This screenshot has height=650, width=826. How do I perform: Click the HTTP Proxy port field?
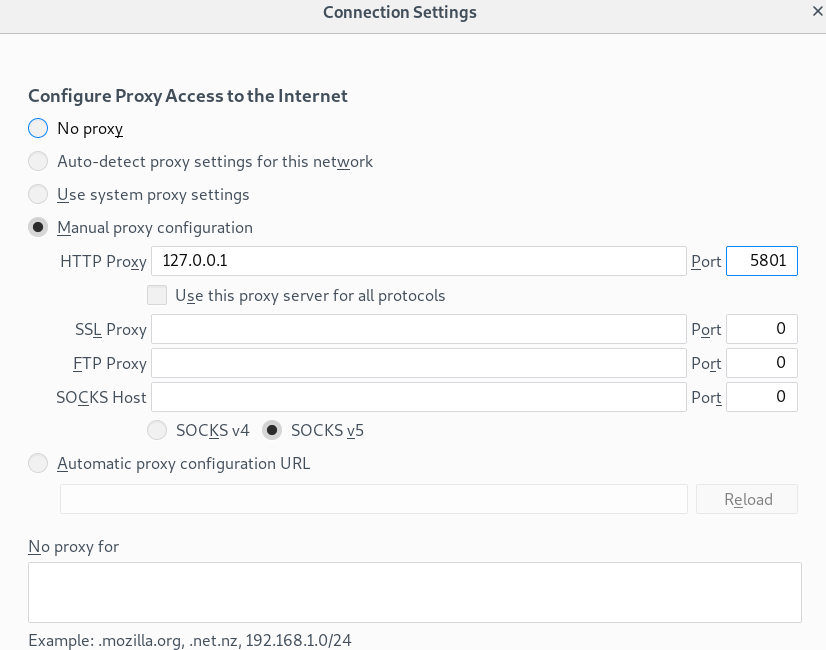pos(761,261)
